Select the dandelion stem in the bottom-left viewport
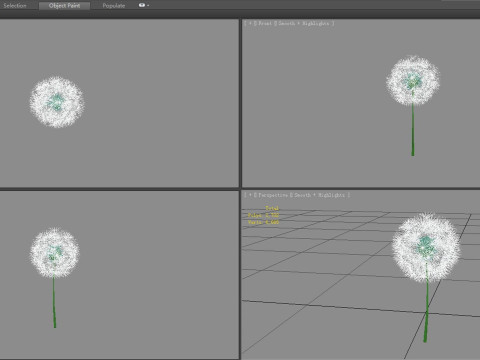This screenshot has width=480, height=360. tap(54, 302)
